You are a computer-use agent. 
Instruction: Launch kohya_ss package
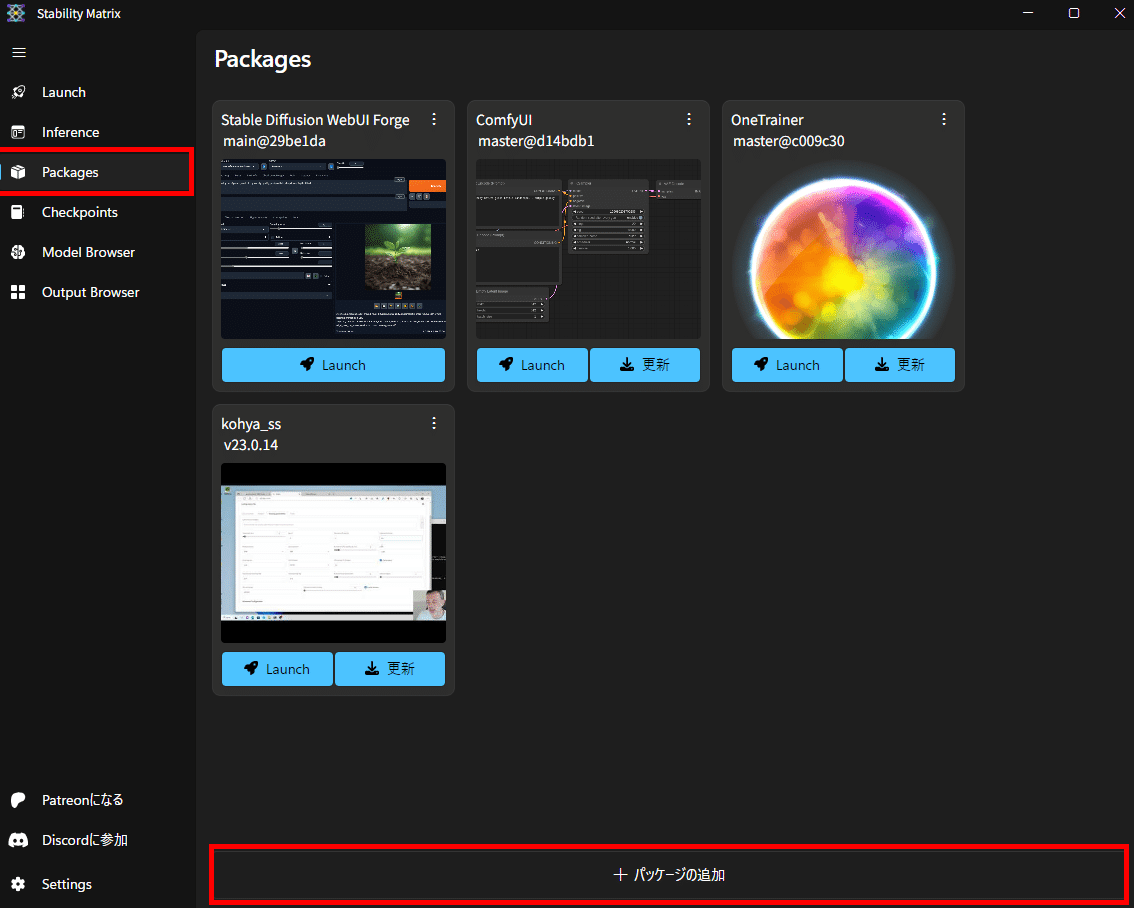click(x=277, y=669)
